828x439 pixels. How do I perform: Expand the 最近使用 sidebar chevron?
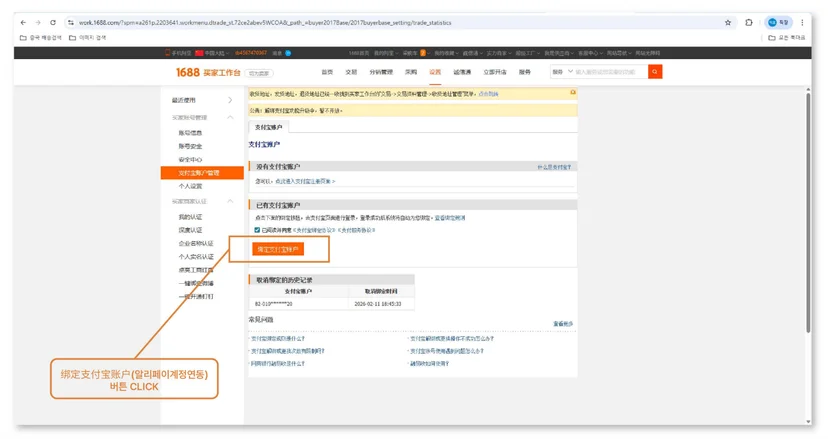[x=230, y=100]
